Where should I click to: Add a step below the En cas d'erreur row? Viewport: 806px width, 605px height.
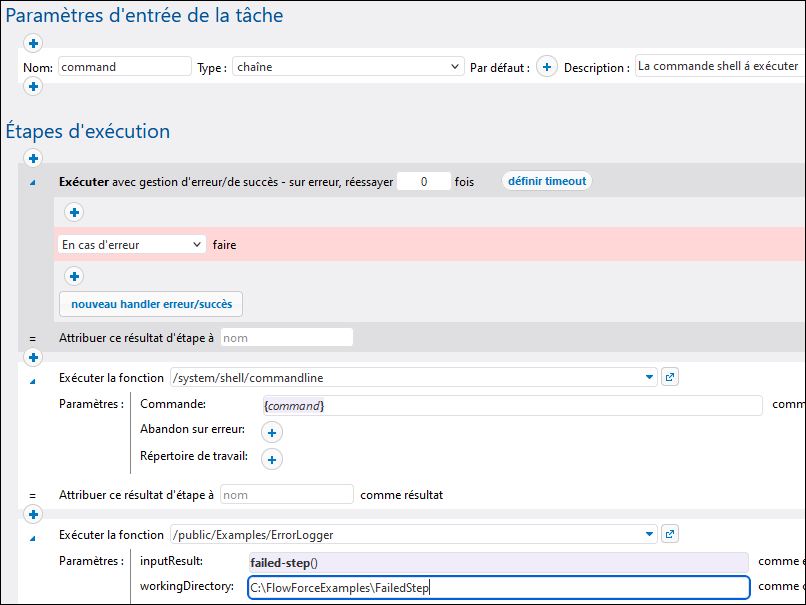pyautogui.click(x=74, y=276)
